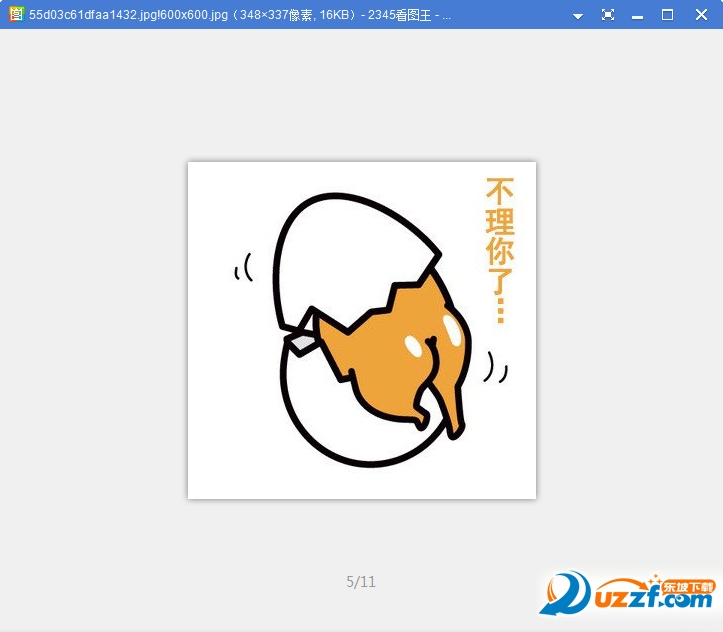
Task: Open the title bar dropdown menu arrow
Action: 578,16
